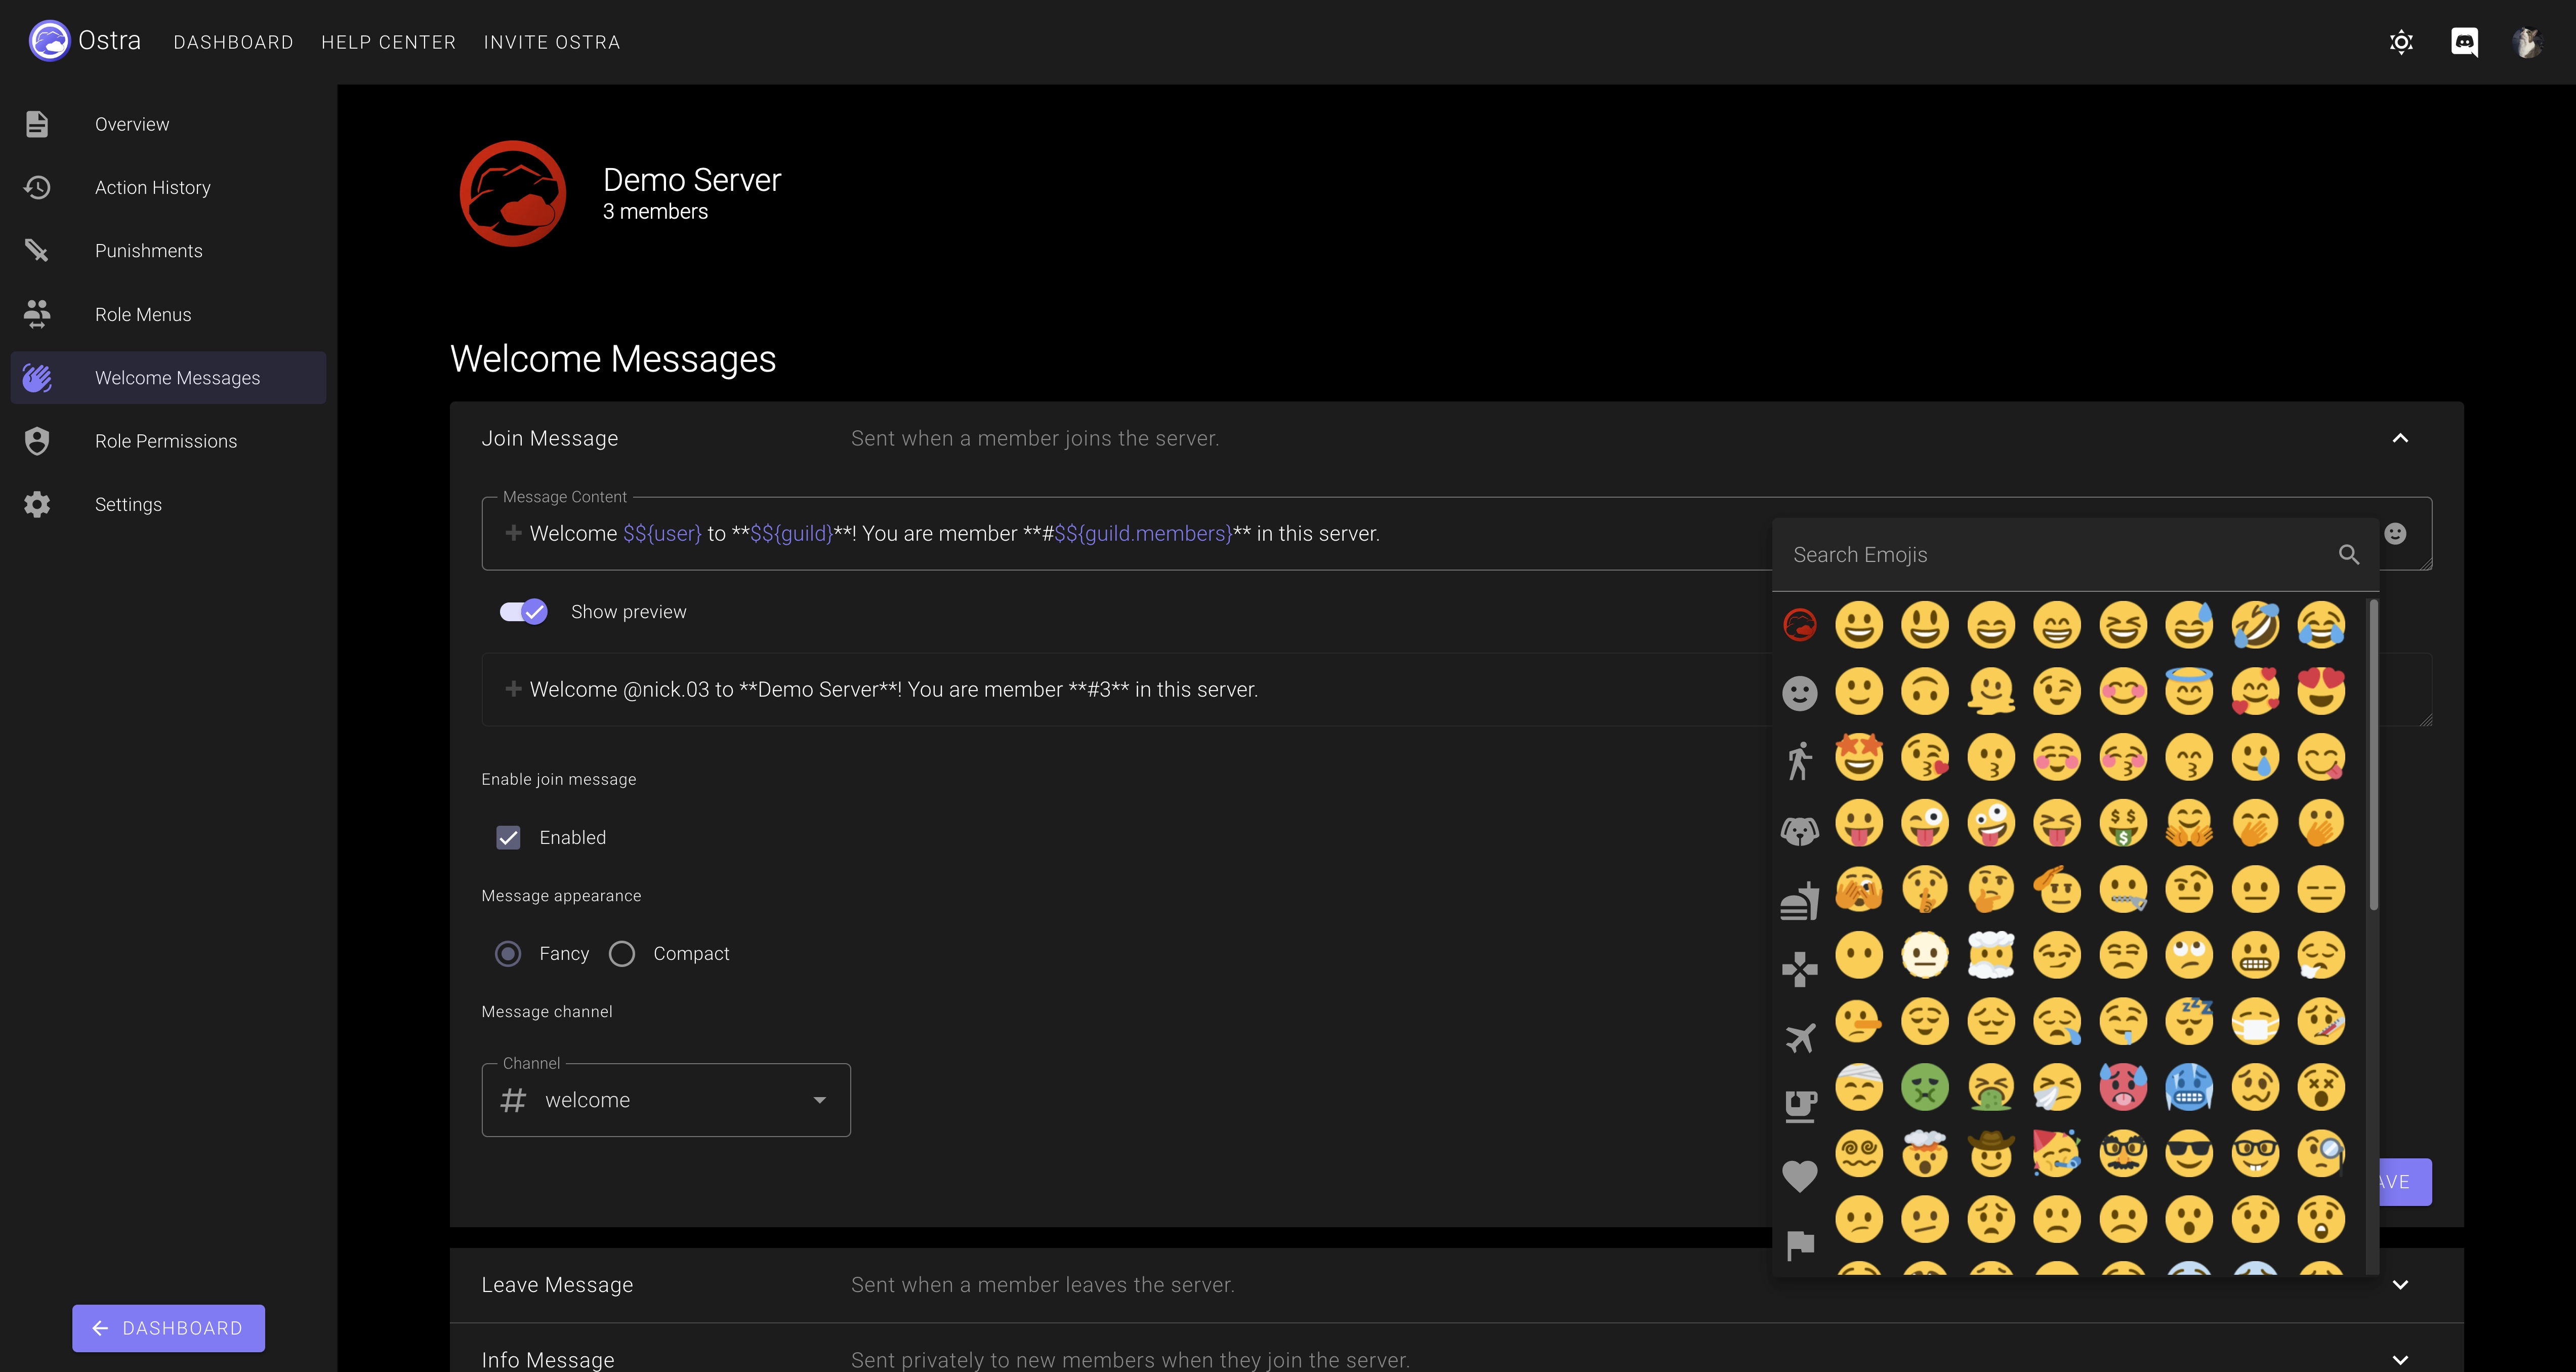Open the Role Permissions page
Screen dimensions: 2576x1372
[x=166, y=440]
